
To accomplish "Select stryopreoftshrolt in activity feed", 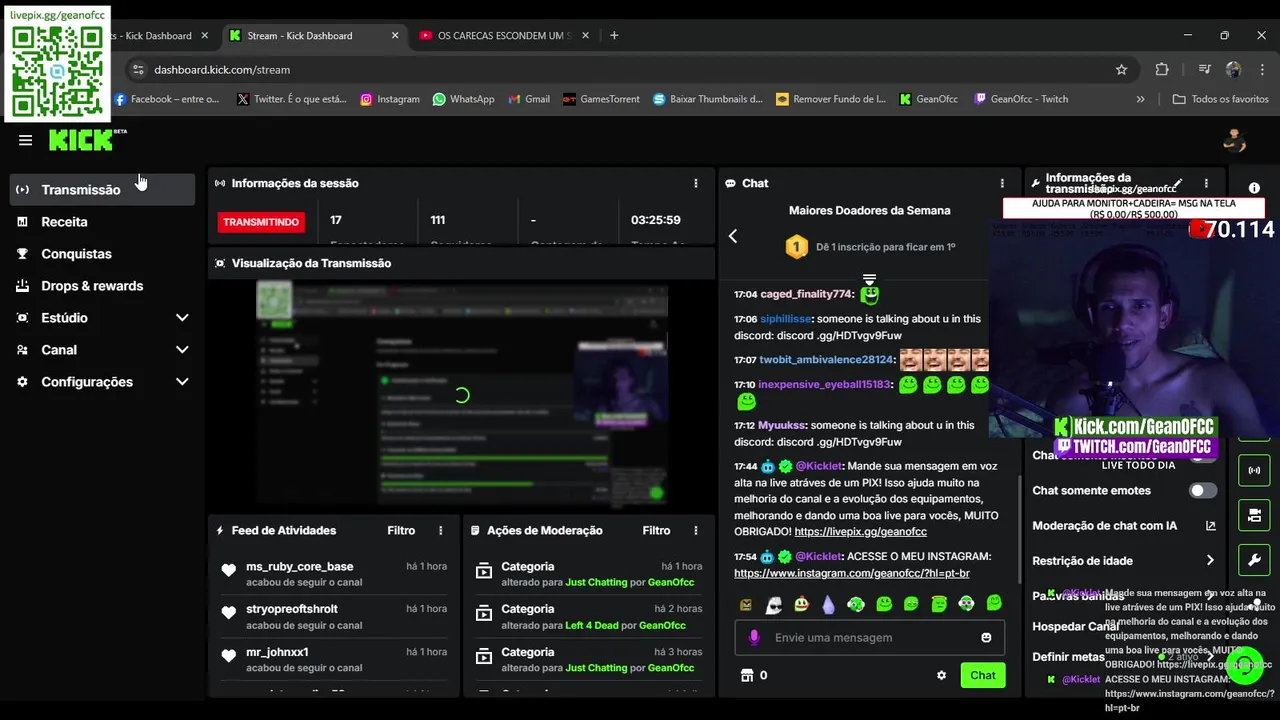I will [292, 609].
